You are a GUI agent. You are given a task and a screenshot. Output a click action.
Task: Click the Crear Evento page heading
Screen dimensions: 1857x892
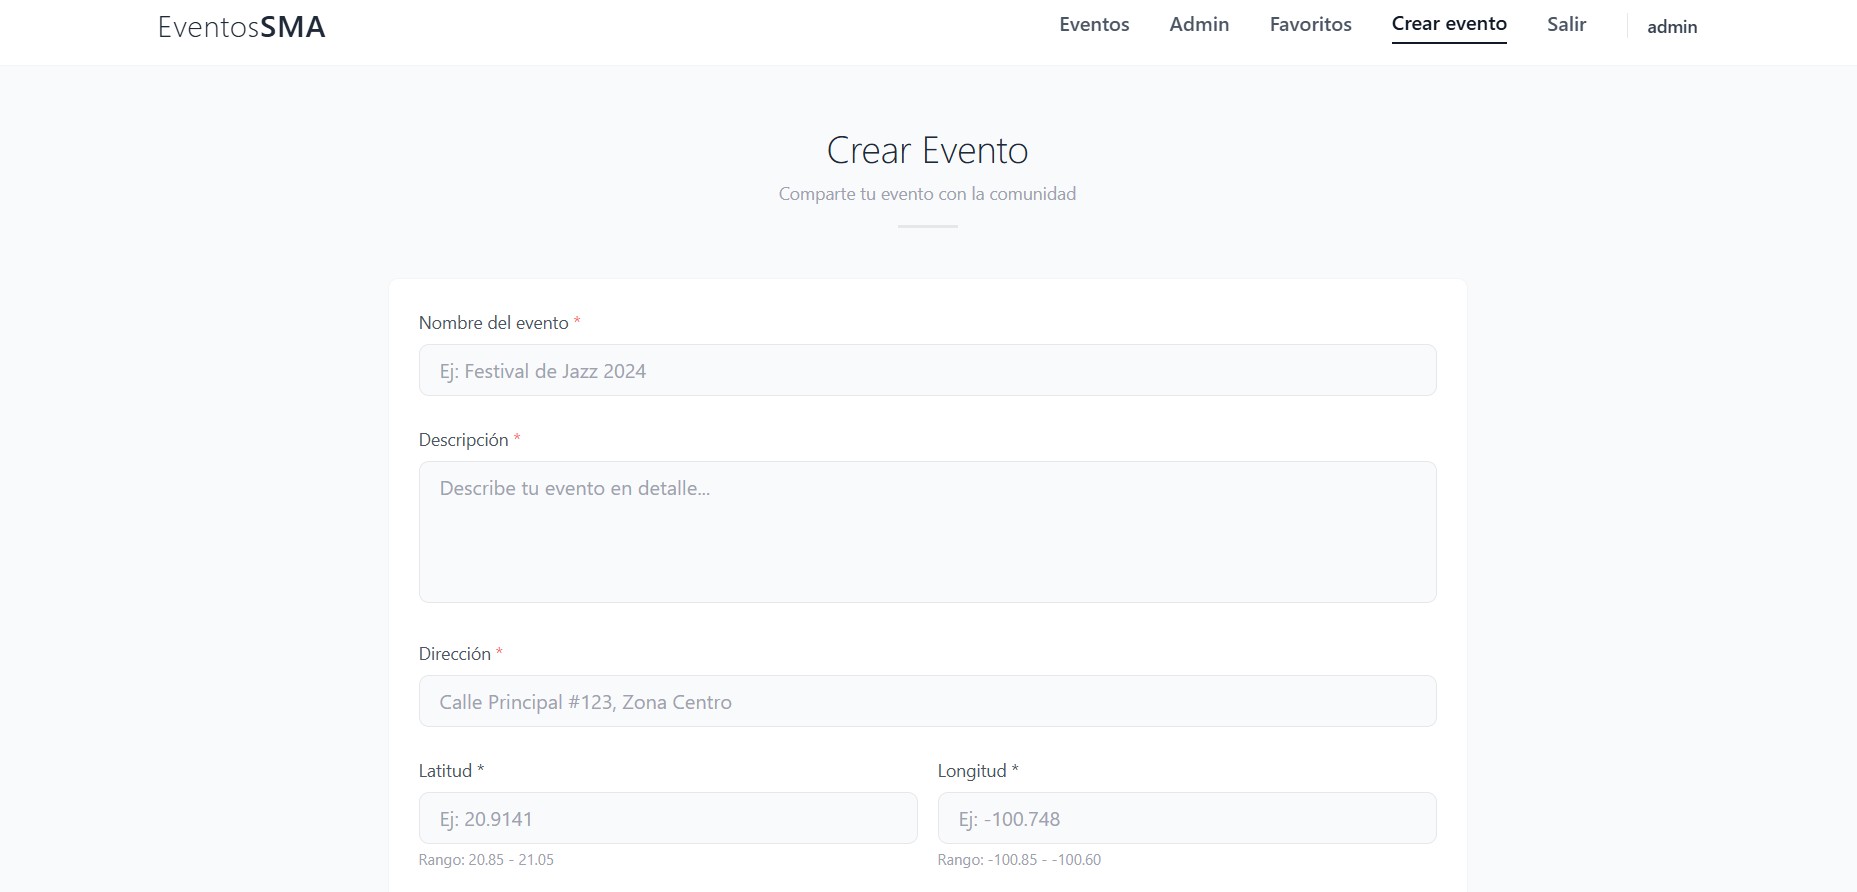[927, 150]
